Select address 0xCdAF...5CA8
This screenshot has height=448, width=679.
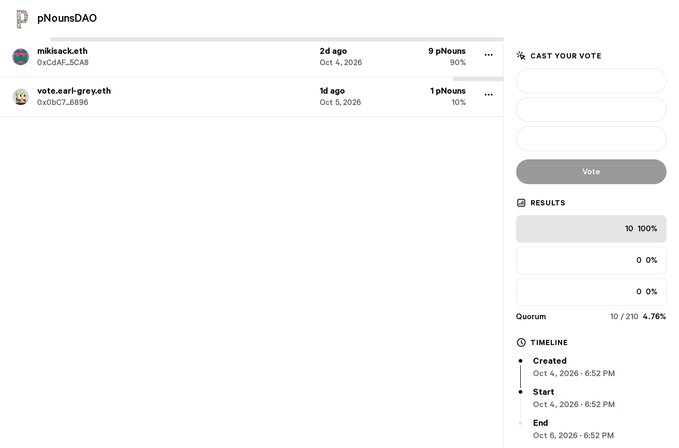point(63,62)
